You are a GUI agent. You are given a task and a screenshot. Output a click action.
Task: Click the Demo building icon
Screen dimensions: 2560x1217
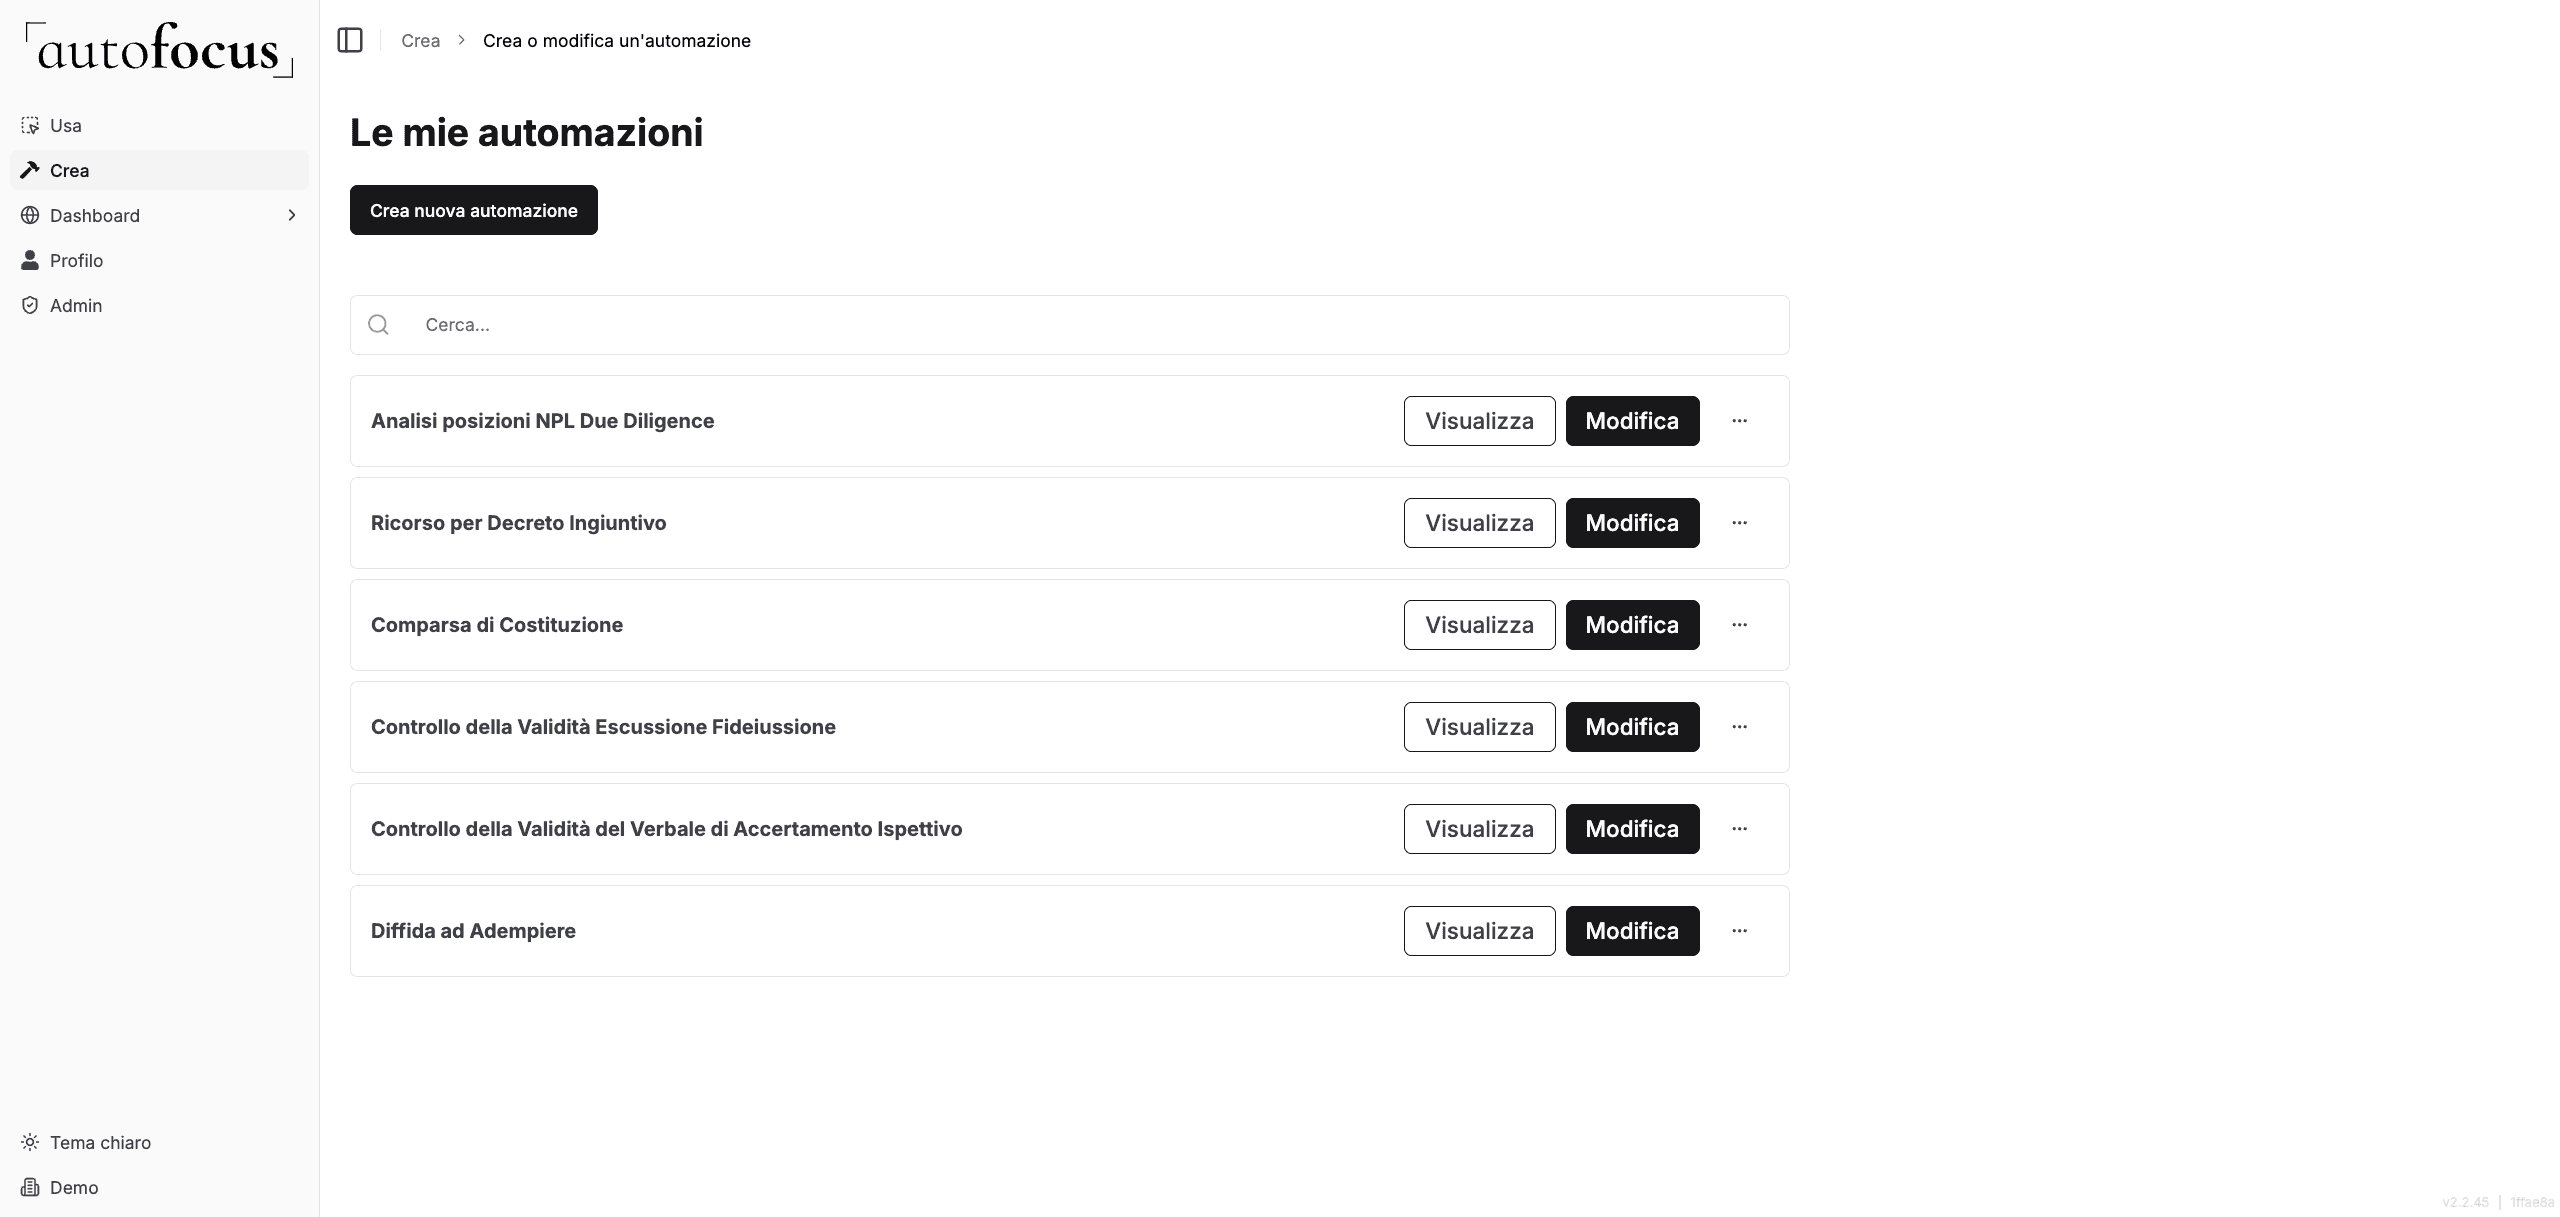30,1188
